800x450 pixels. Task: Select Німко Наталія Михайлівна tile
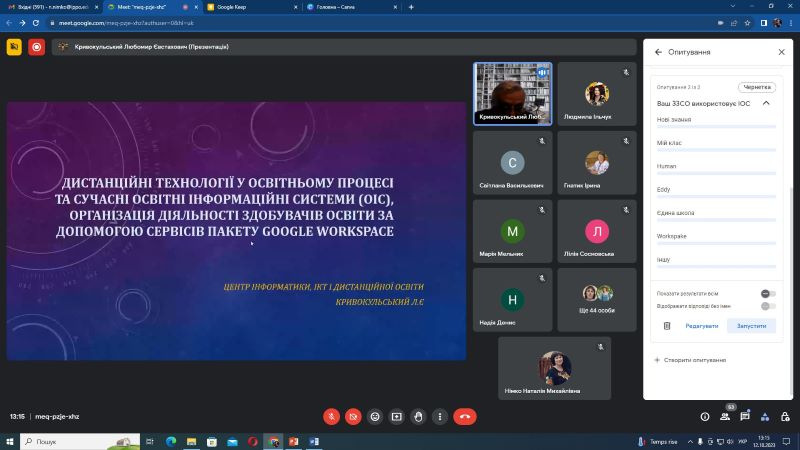click(x=555, y=368)
